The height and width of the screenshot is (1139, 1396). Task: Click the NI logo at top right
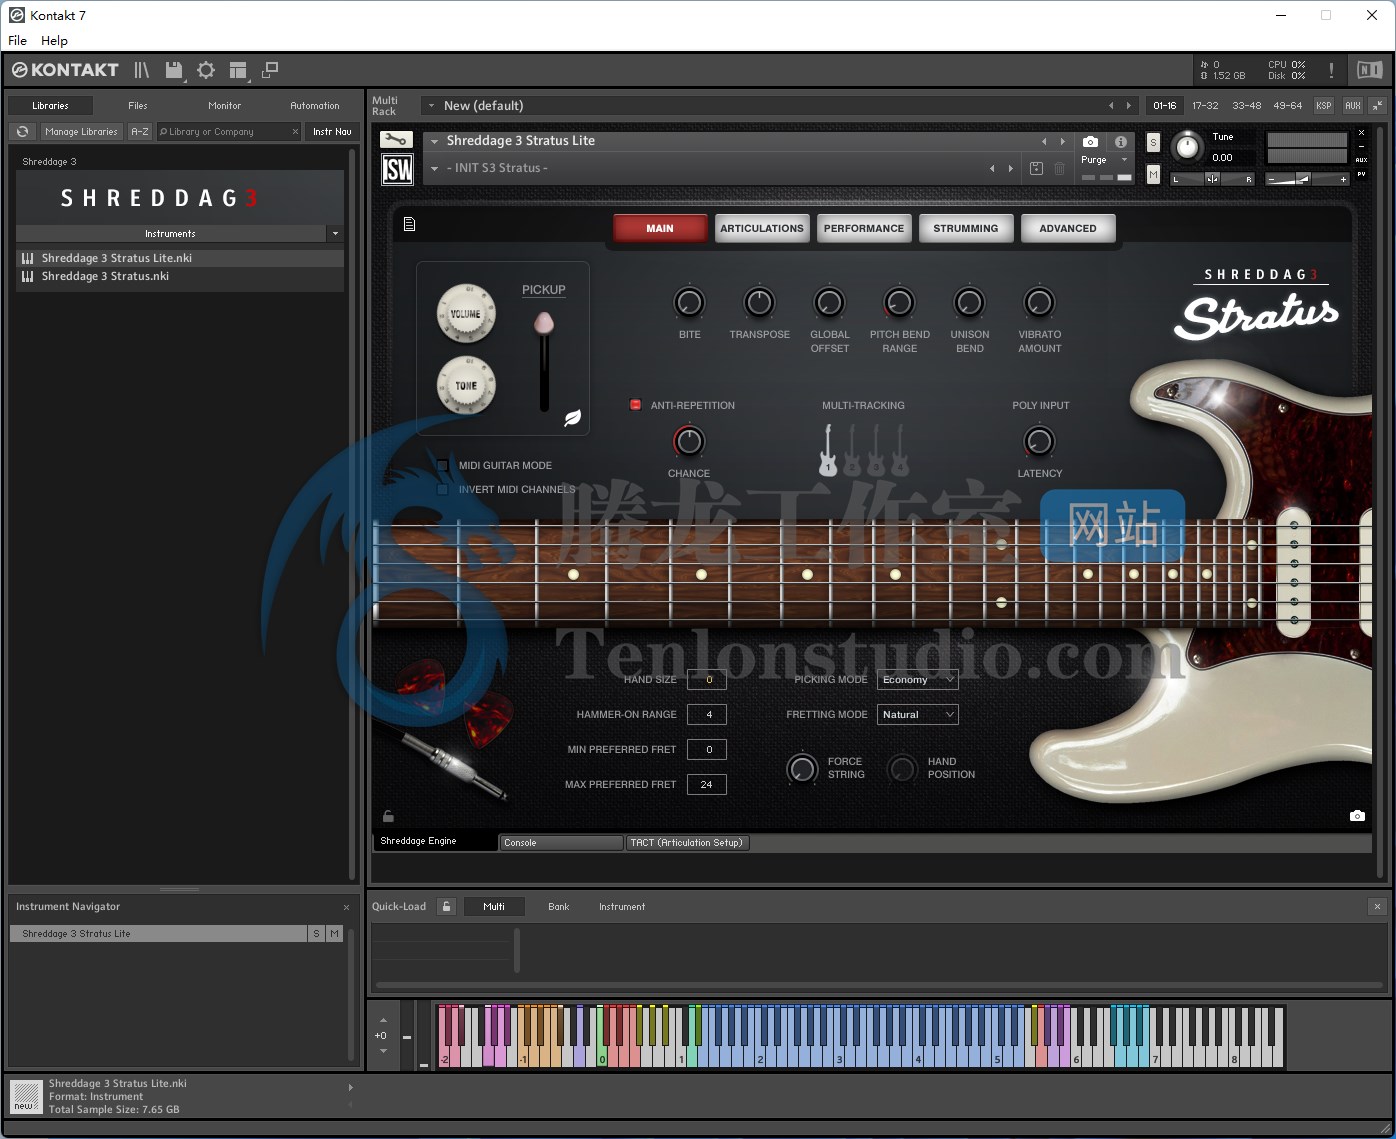[1368, 69]
